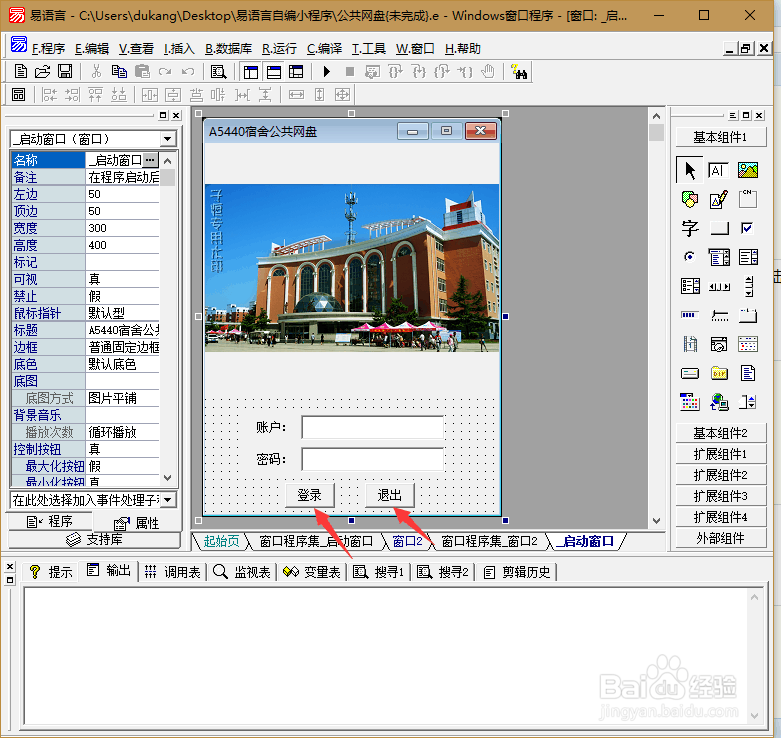Select the month calendar component icon
The height and width of the screenshot is (738, 781).
(748, 344)
